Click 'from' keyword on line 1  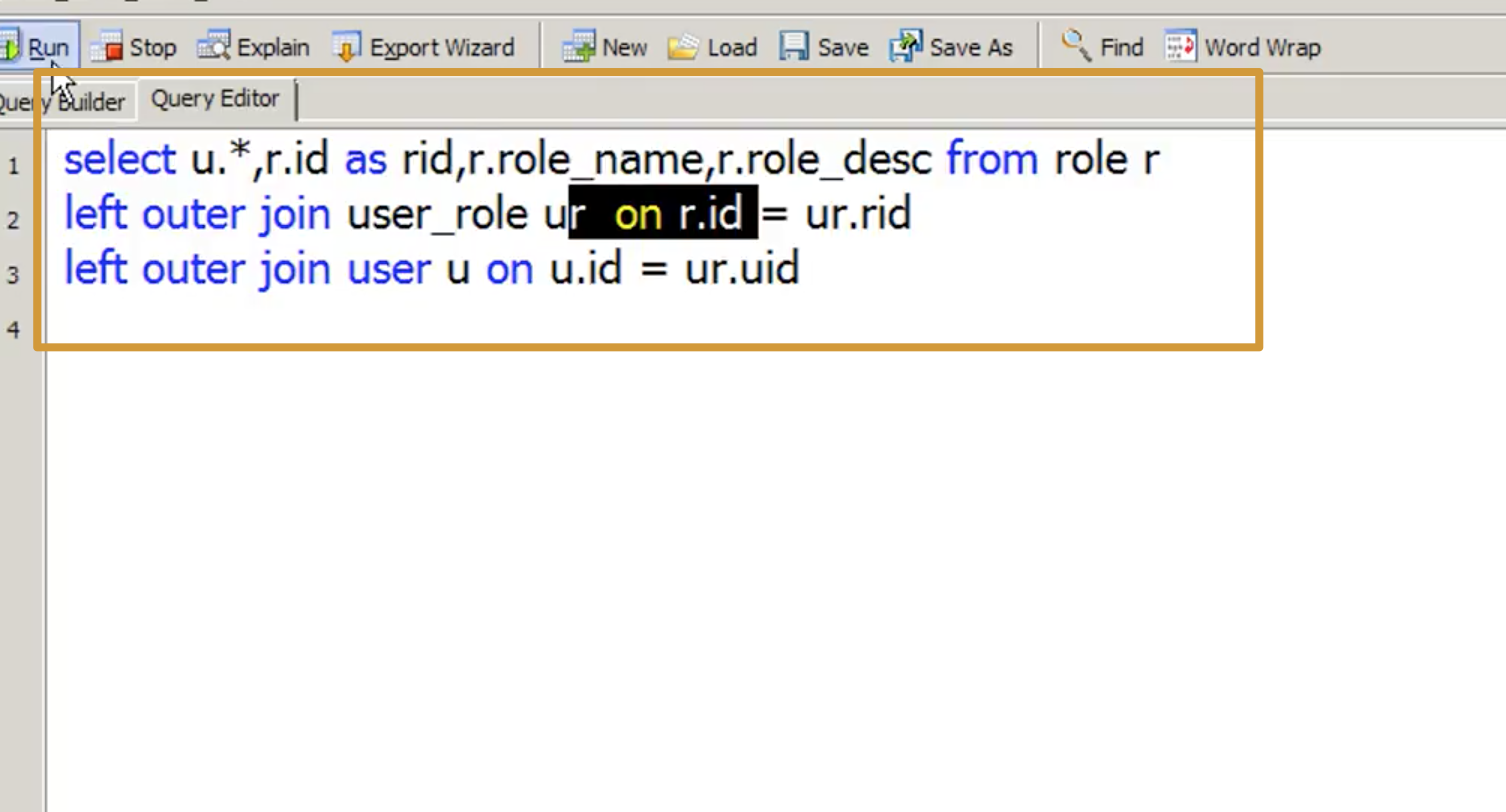(992, 160)
